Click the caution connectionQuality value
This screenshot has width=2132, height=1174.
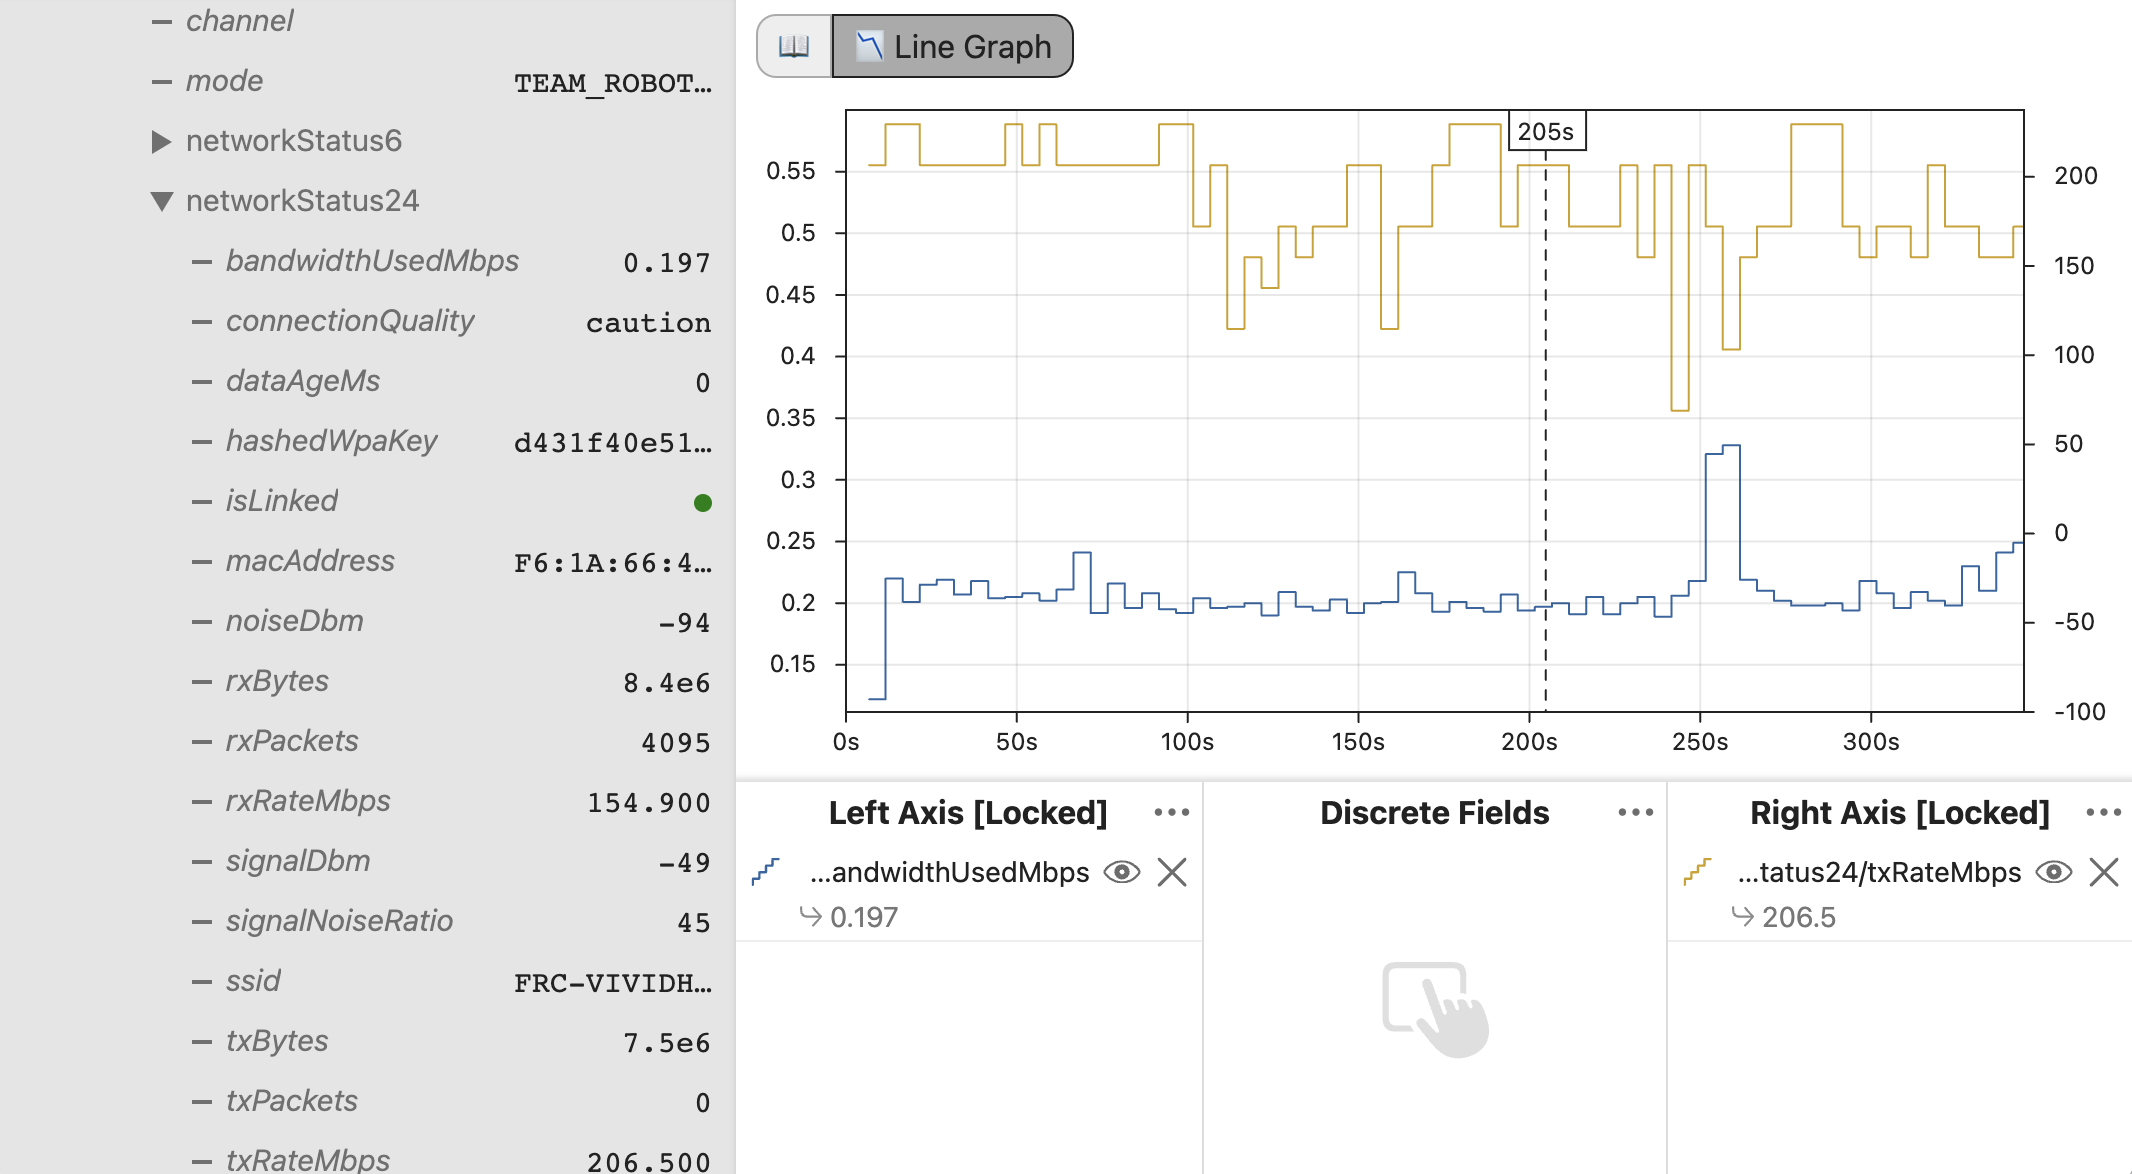[649, 323]
